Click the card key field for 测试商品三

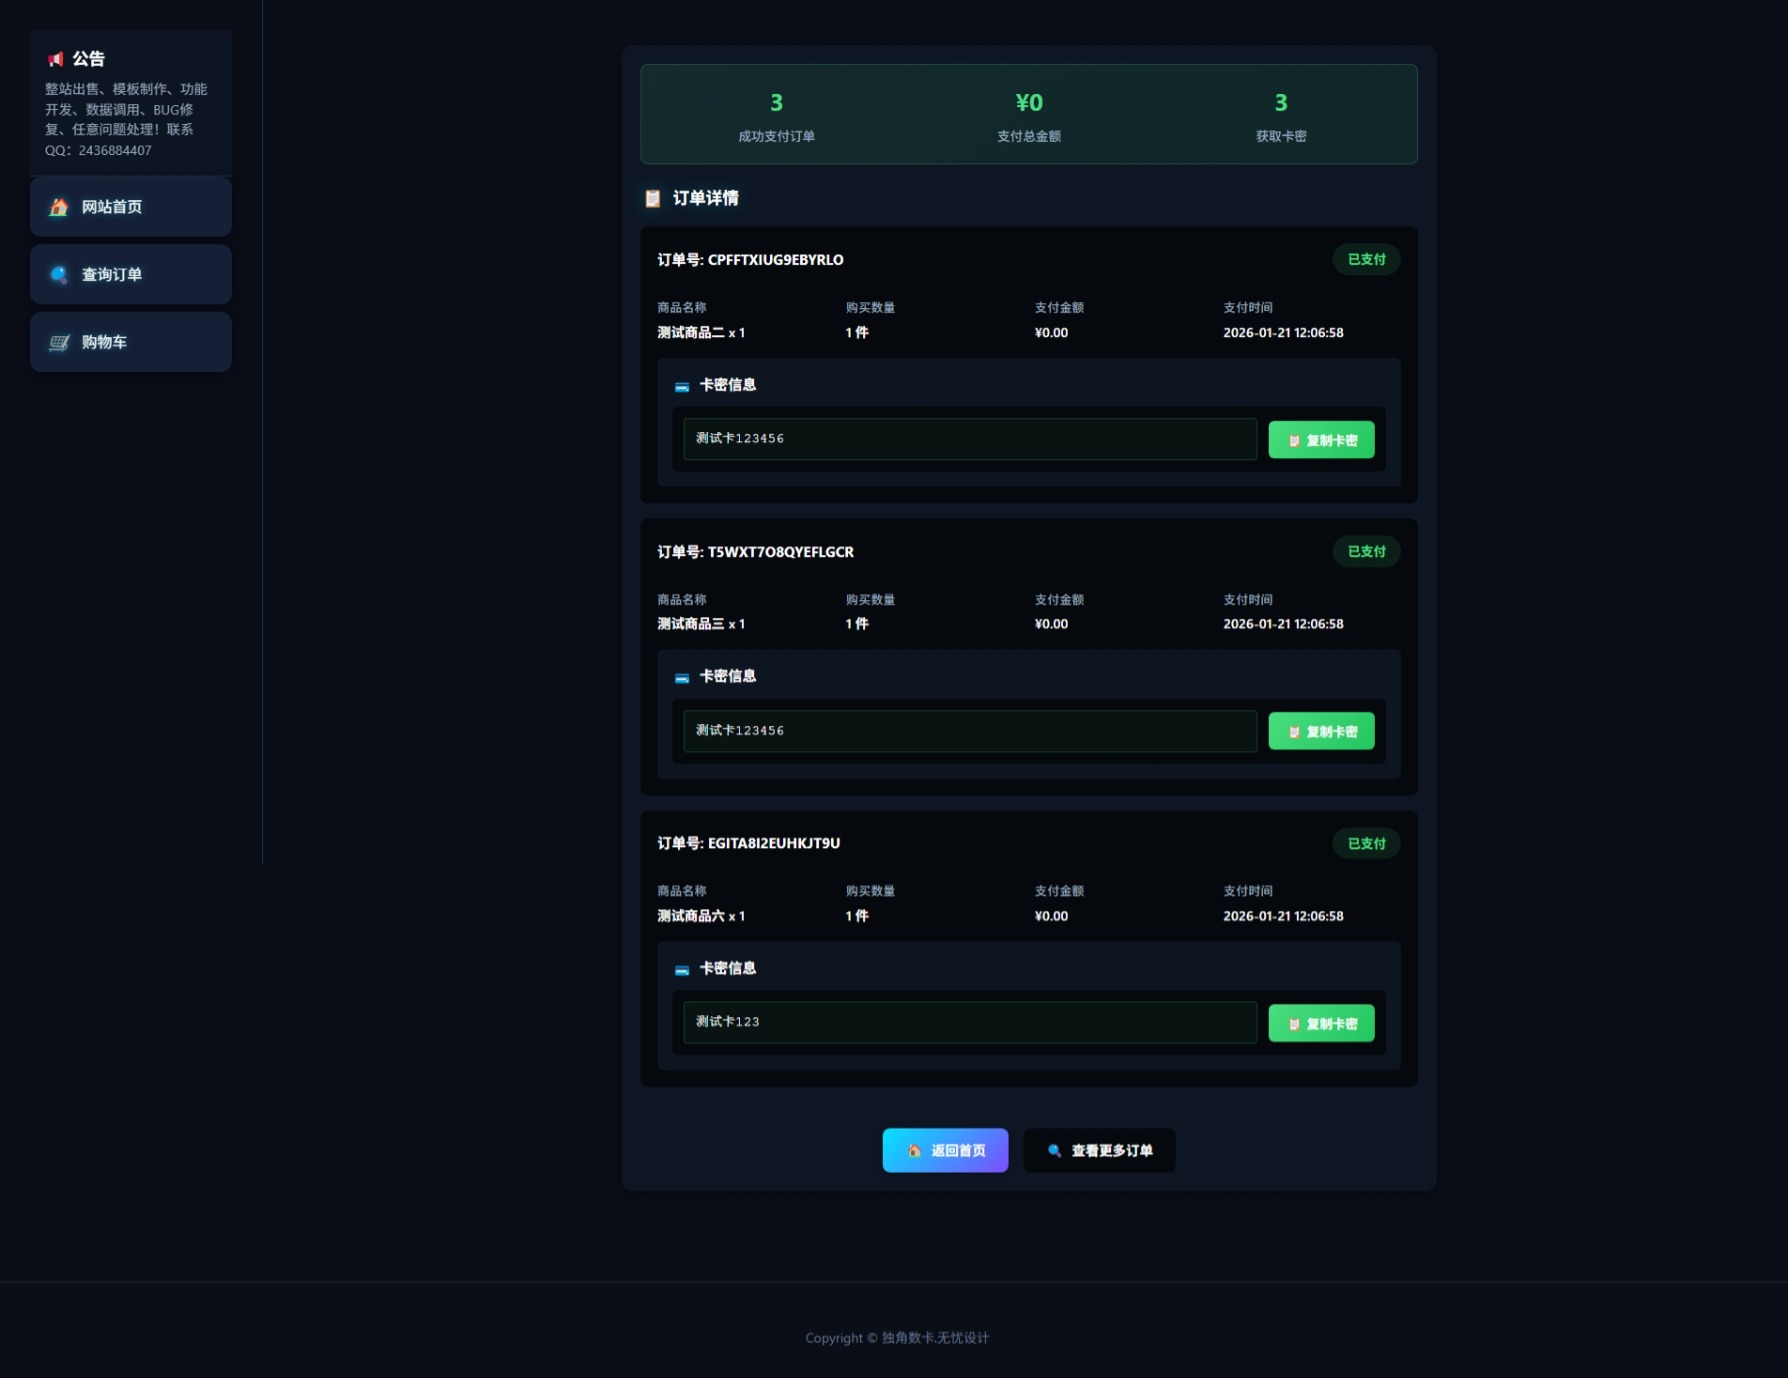pyautogui.click(x=969, y=731)
